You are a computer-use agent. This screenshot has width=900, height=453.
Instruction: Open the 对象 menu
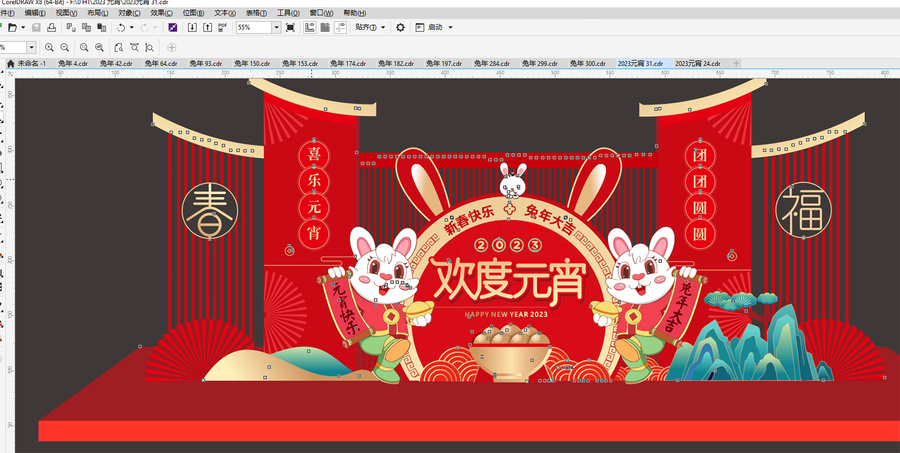tap(130, 13)
